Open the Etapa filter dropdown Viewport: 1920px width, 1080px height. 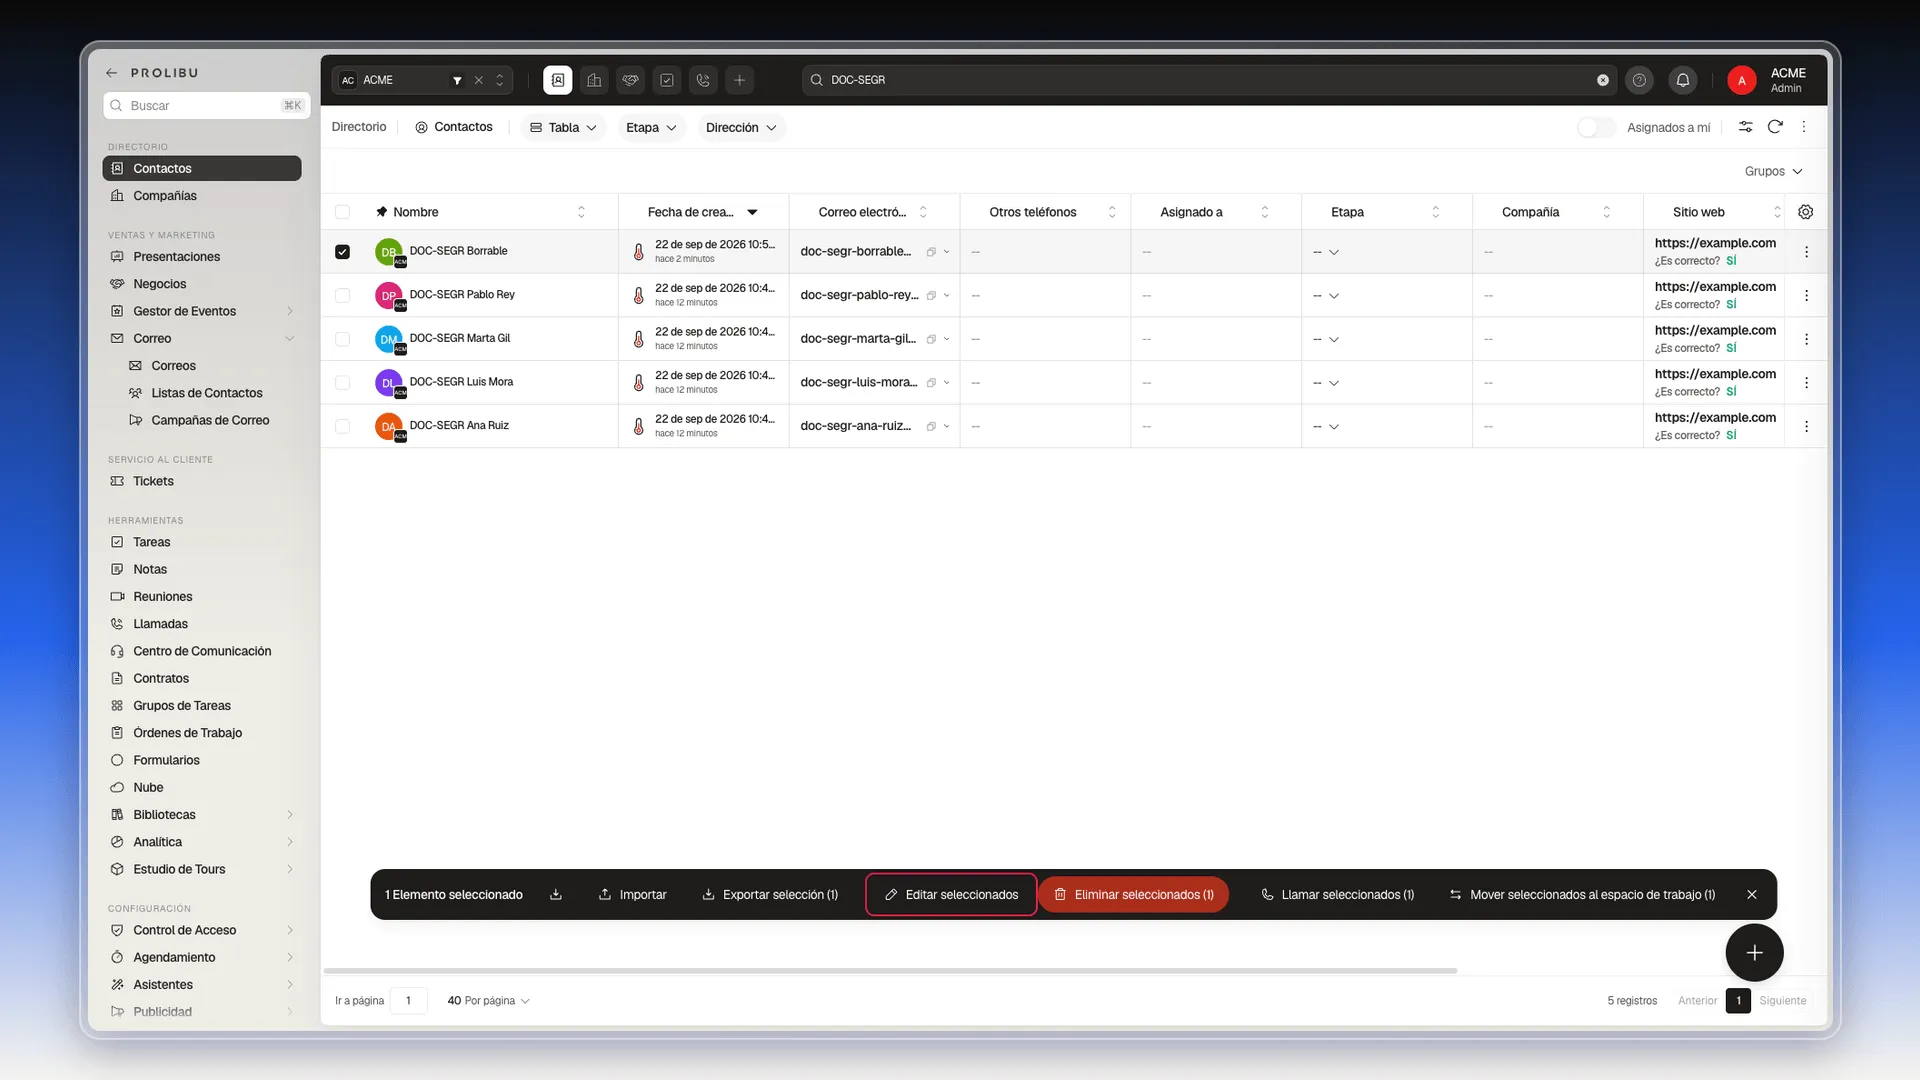651,127
